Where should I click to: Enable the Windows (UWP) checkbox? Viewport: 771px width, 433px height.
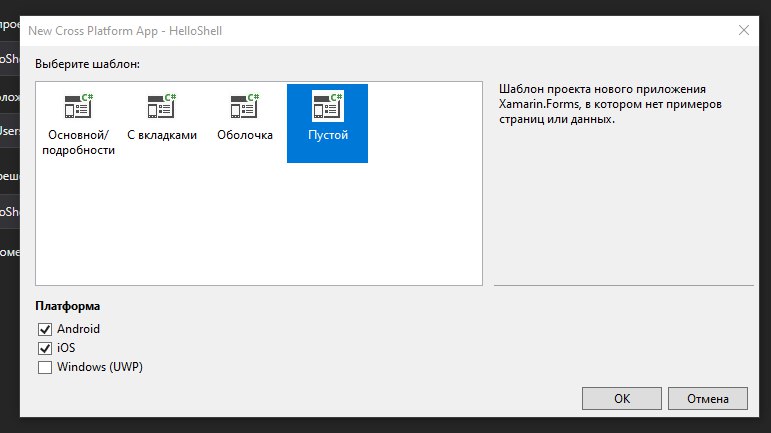[45, 368]
